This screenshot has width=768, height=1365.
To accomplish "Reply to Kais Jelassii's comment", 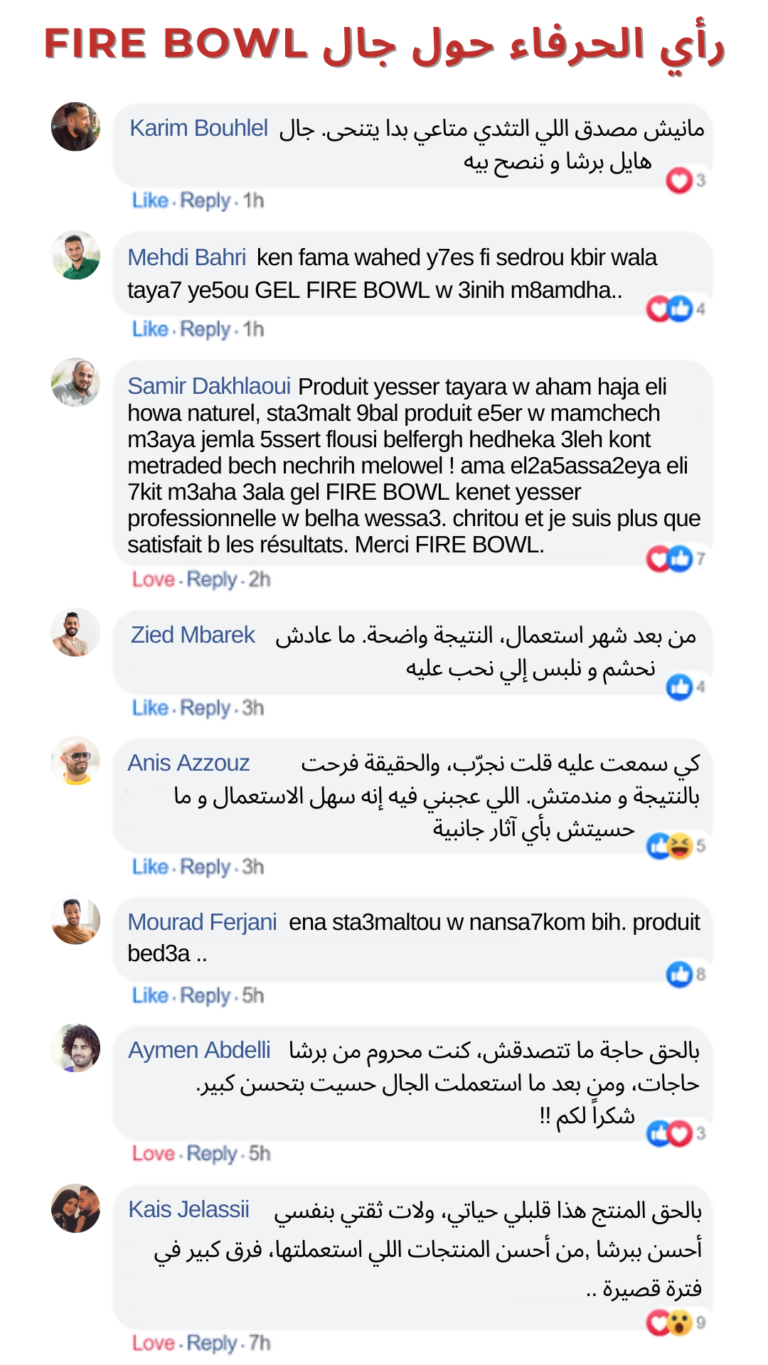I will tap(212, 1344).
